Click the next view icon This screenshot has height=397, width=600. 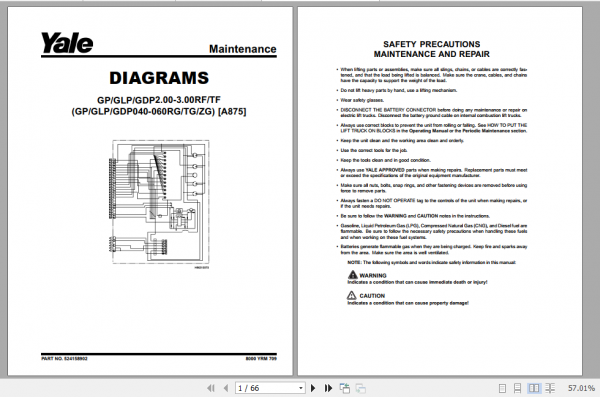click(360, 388)
